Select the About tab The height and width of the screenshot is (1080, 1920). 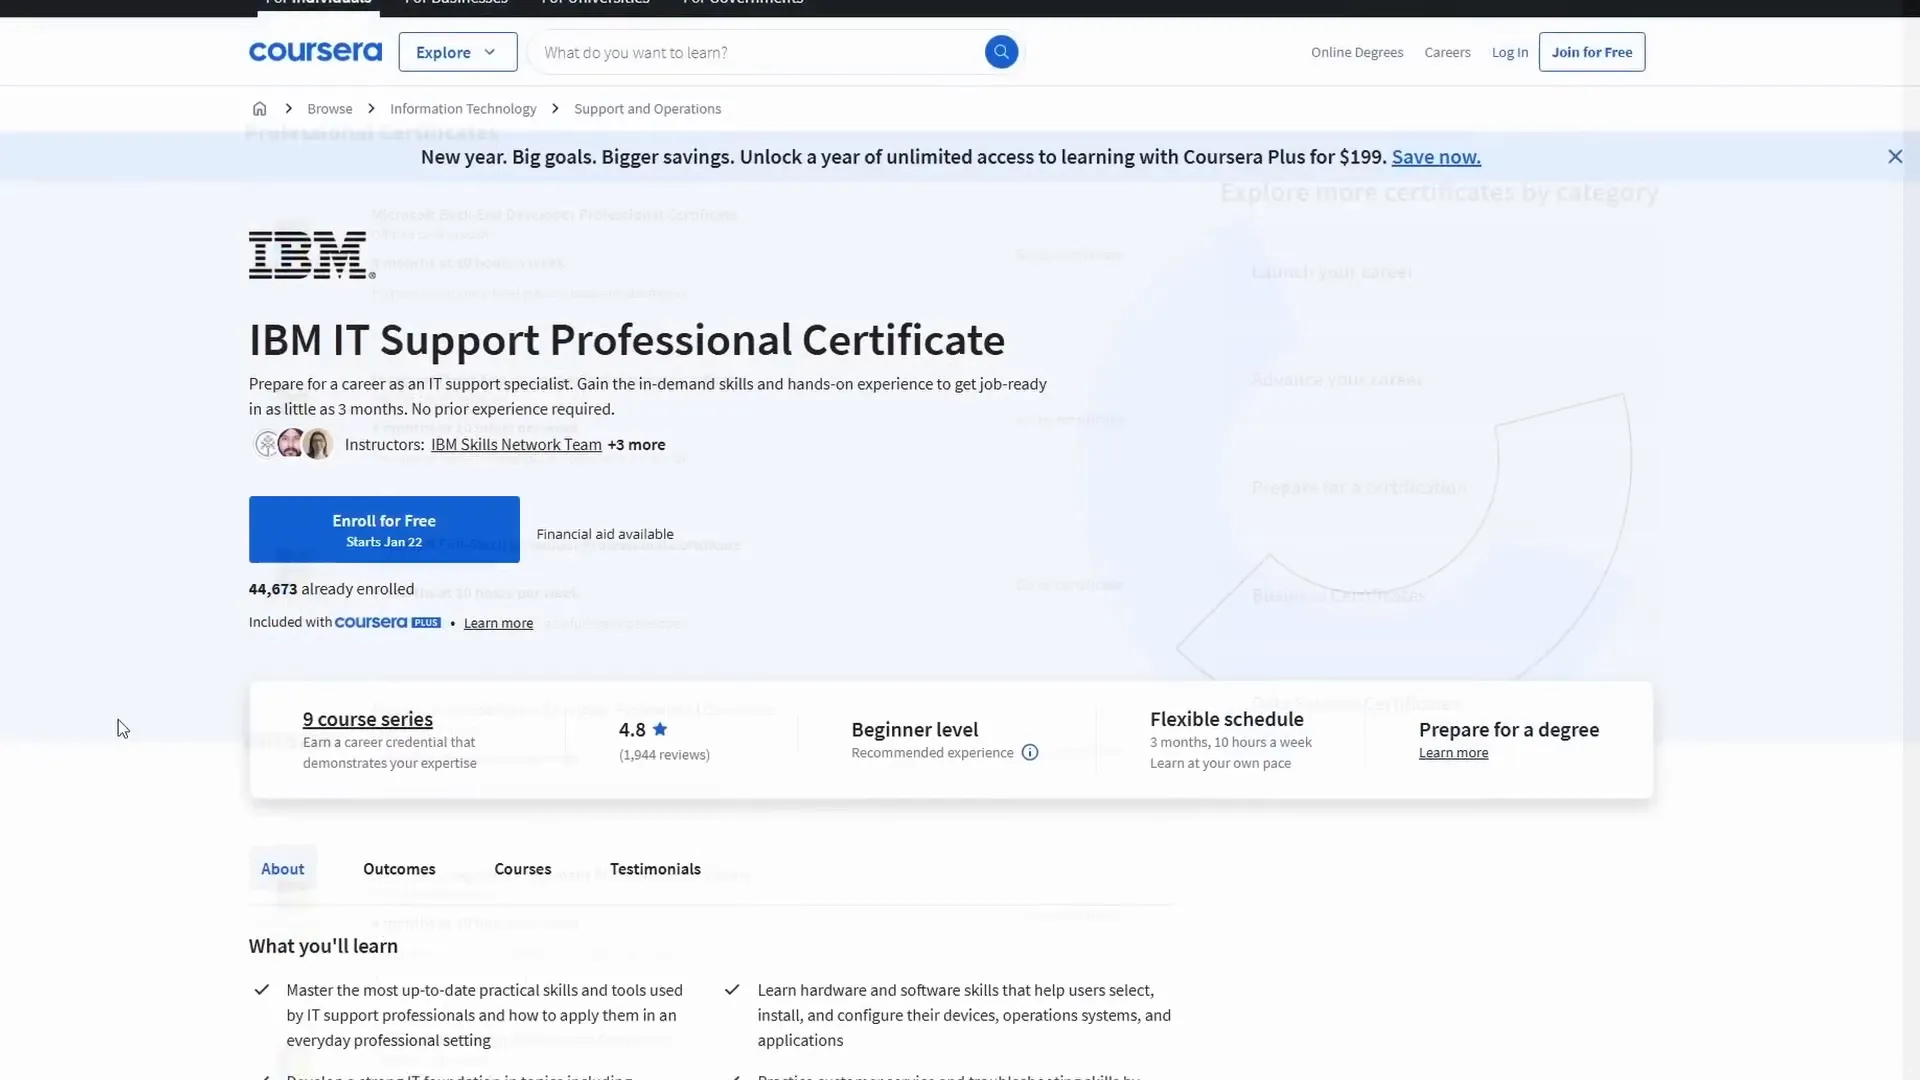pos(283,869)
